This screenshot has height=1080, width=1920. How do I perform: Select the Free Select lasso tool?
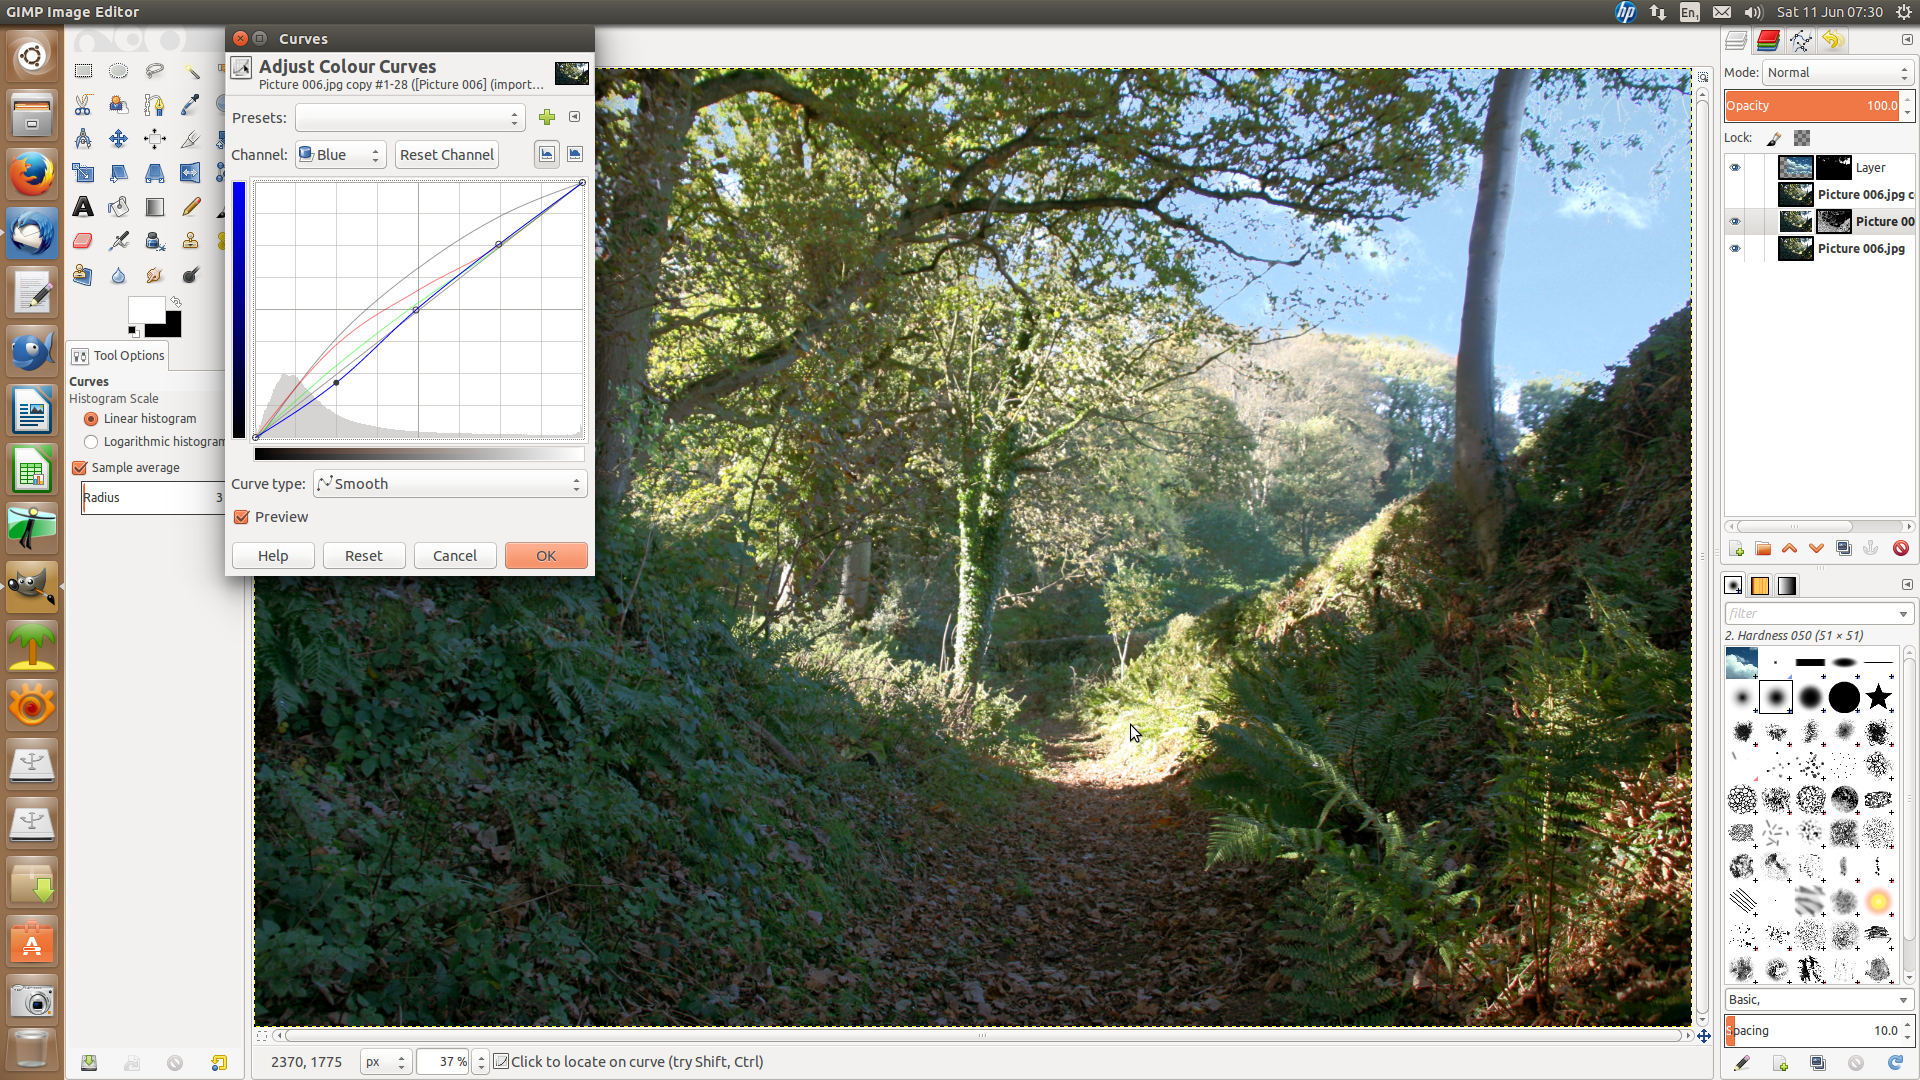click(155, 71)
